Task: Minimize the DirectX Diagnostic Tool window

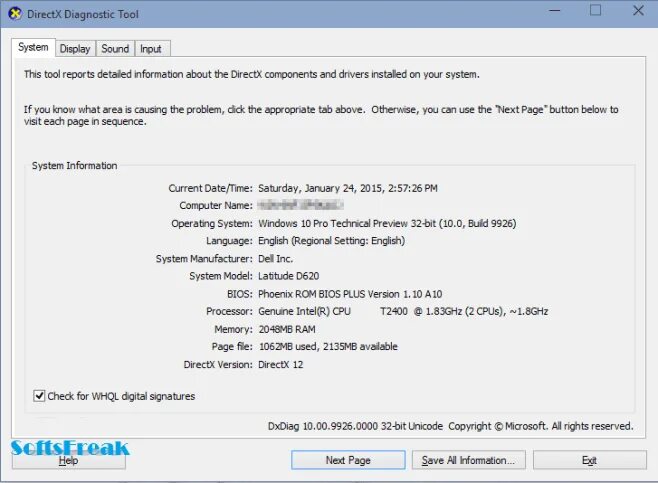Action: [x=555, y=10]
